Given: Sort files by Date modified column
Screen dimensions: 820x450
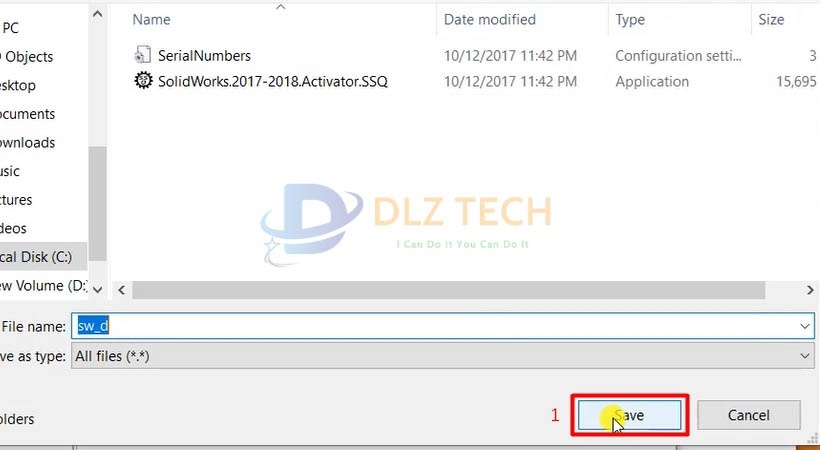Looking at the screenshot, I should 489,20.
